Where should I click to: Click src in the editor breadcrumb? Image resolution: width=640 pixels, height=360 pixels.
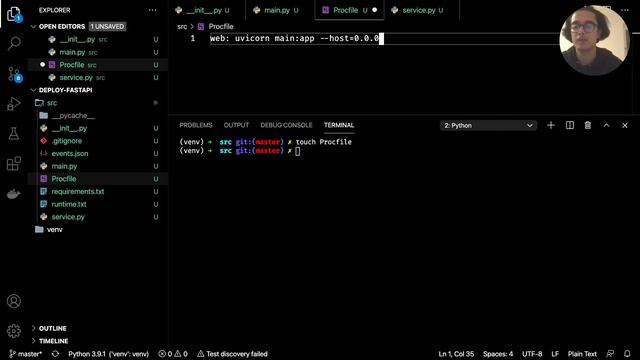tap(182, 27)
